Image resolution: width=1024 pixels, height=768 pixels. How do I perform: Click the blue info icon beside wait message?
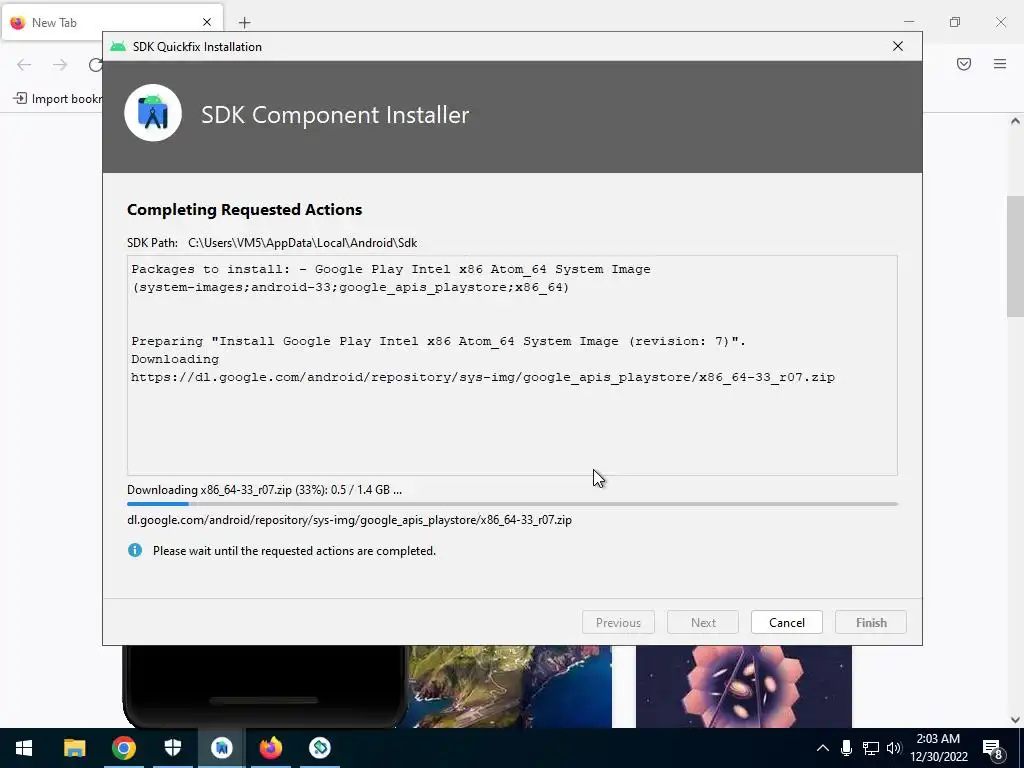tap(135, 551)
